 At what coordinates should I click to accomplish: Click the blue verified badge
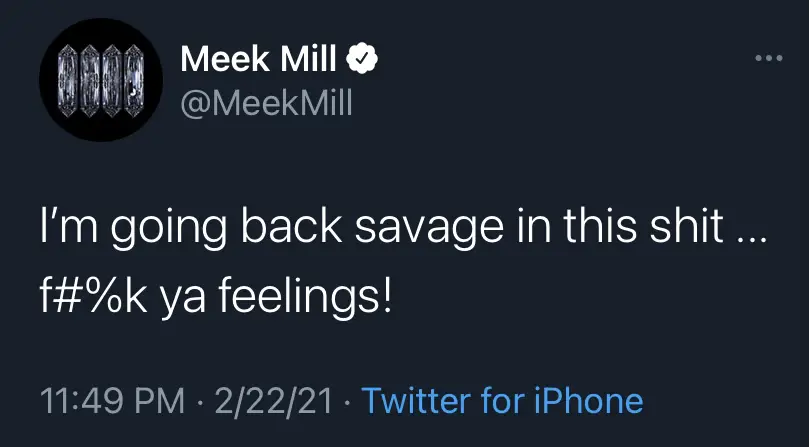(x=360, y=61)
